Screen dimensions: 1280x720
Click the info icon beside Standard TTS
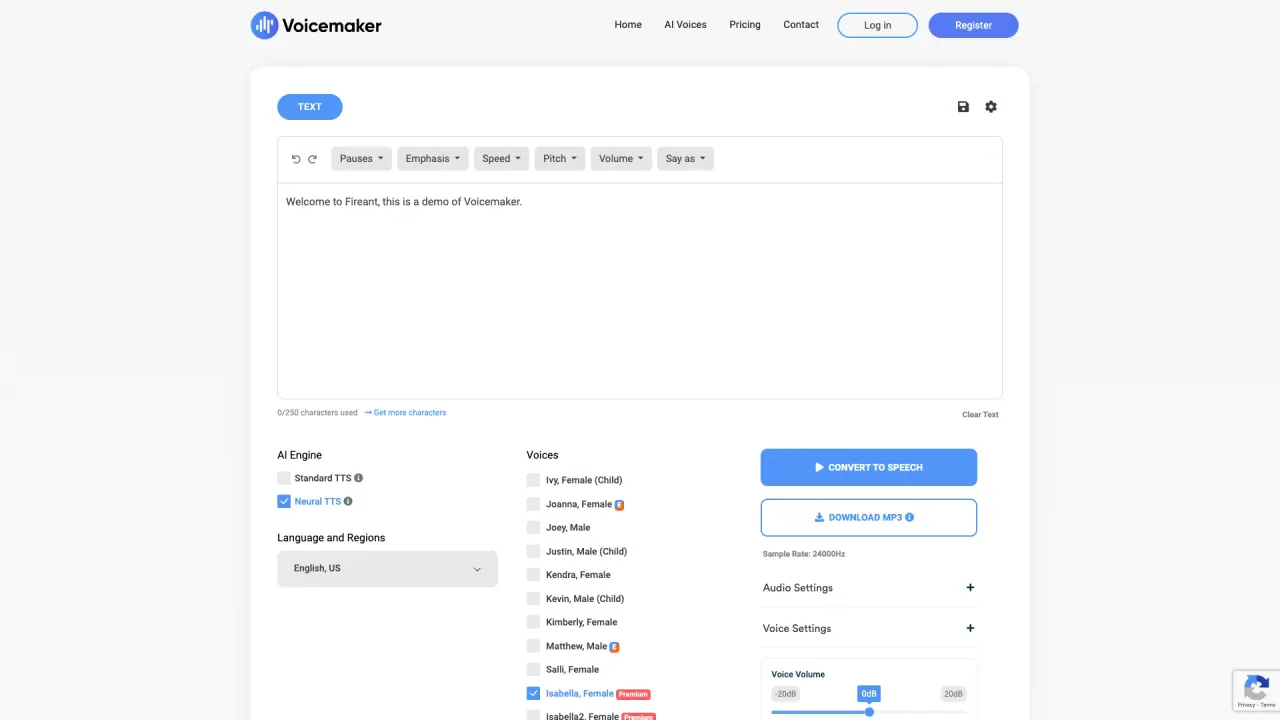point(359,478)
